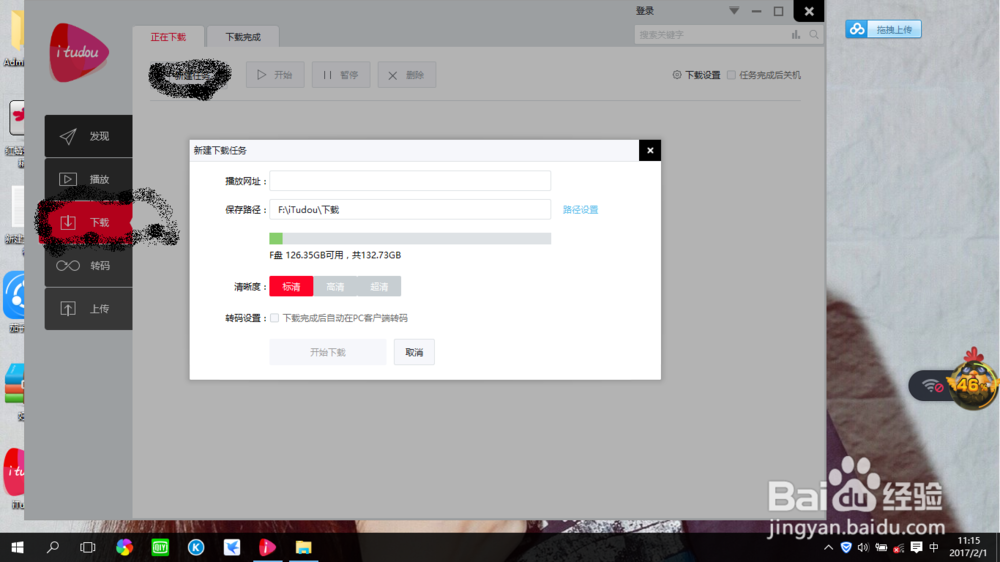Viewport: 1000px width, 562px height.
Task: Click the 路径设置 link
Action: point(580,210)
